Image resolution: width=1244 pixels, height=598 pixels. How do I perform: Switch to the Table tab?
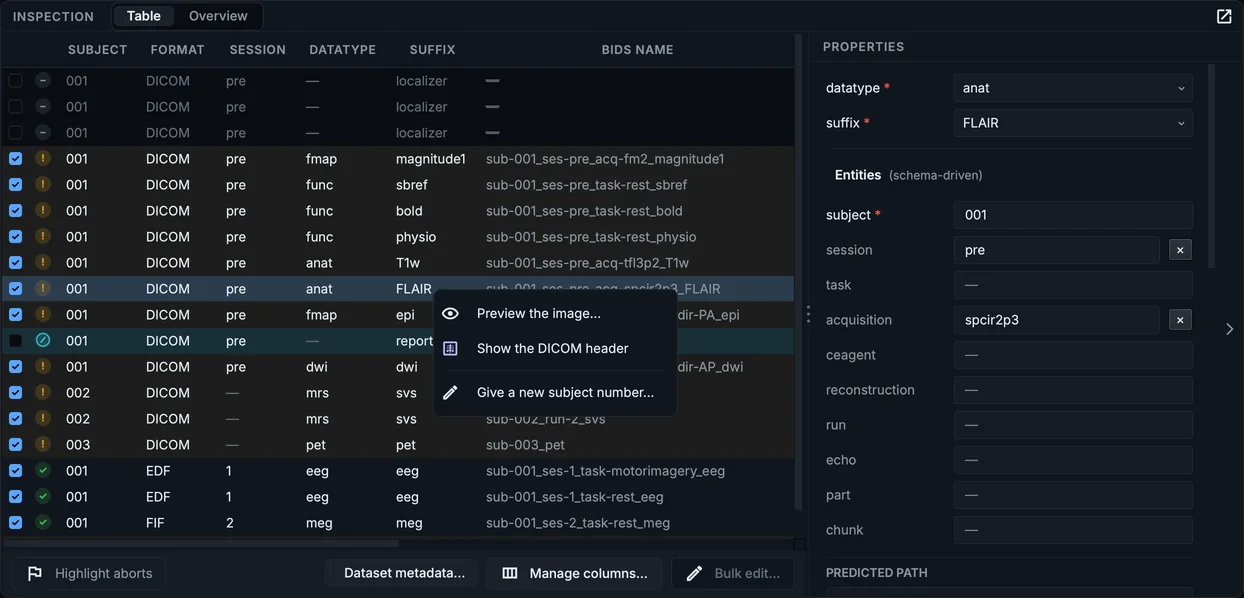[144, 16]
